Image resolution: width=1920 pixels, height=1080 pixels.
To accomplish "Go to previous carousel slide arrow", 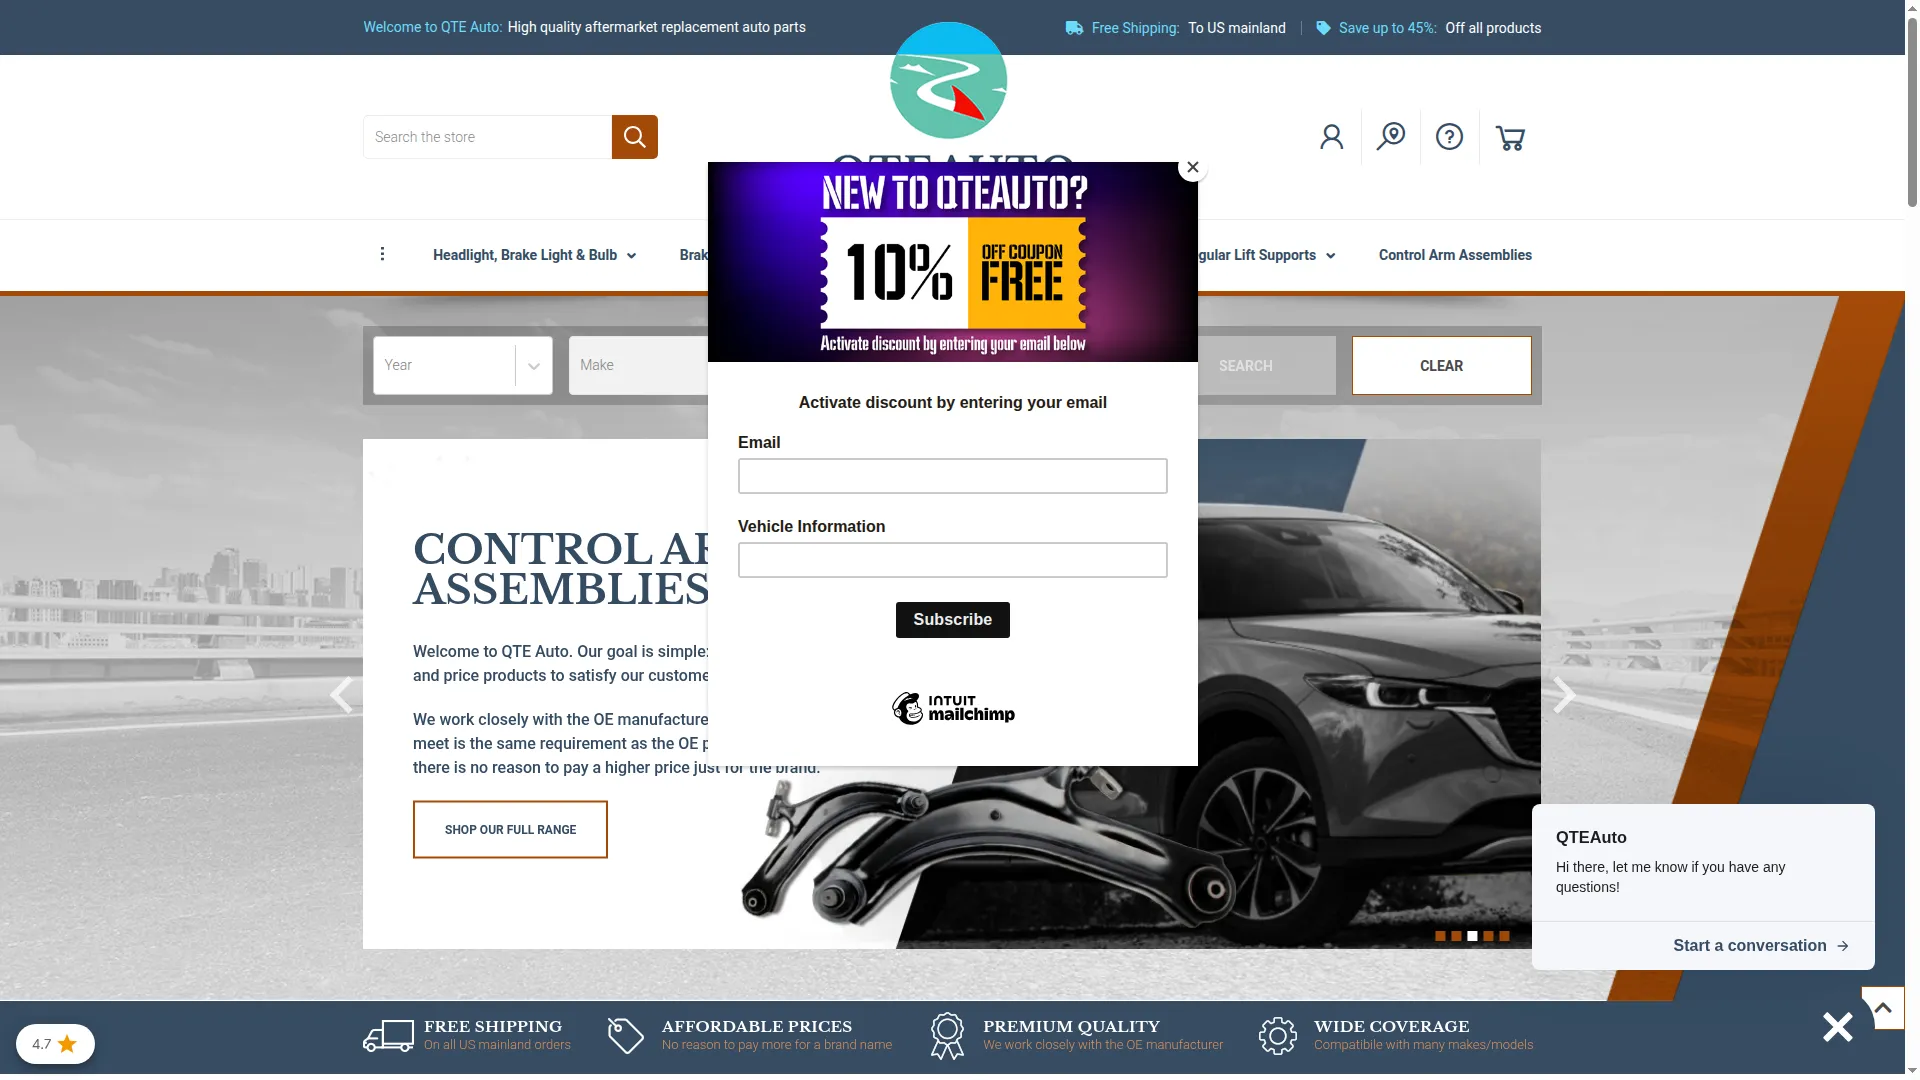I will 341,695.
